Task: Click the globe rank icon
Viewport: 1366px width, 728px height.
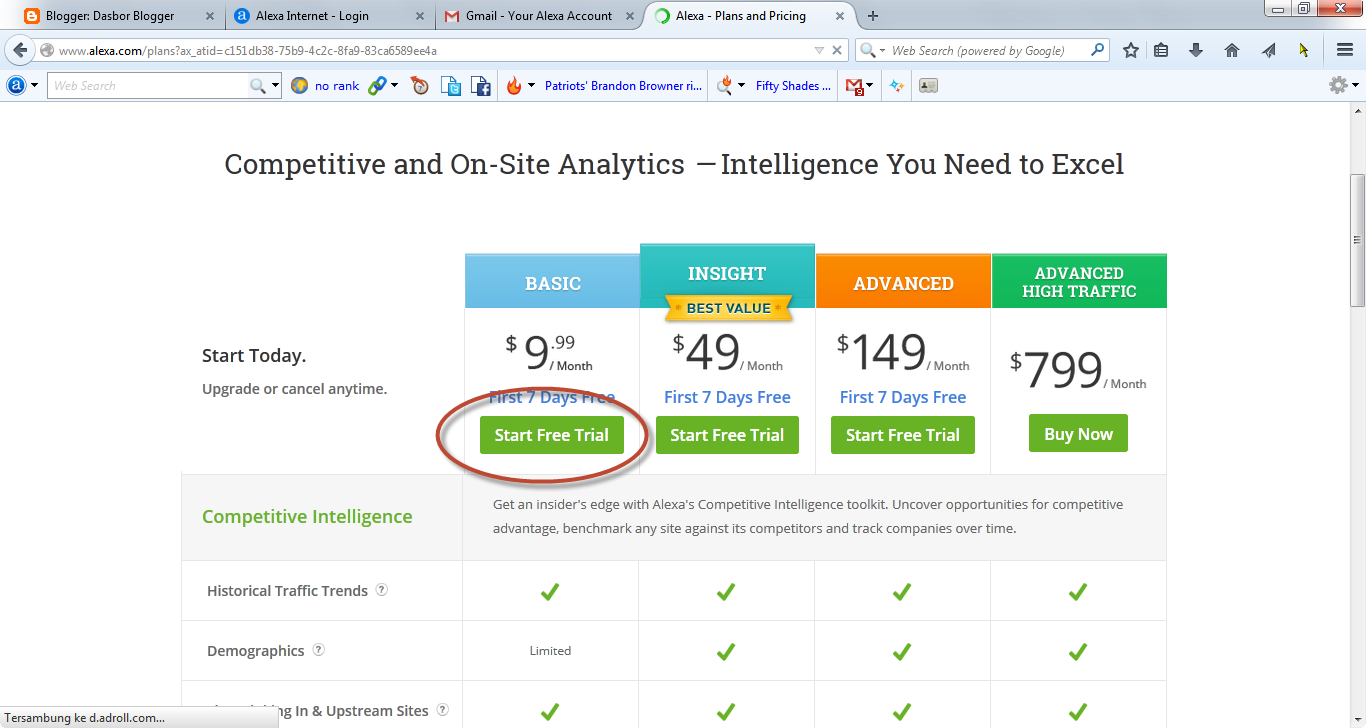Action: click(299, 86)
